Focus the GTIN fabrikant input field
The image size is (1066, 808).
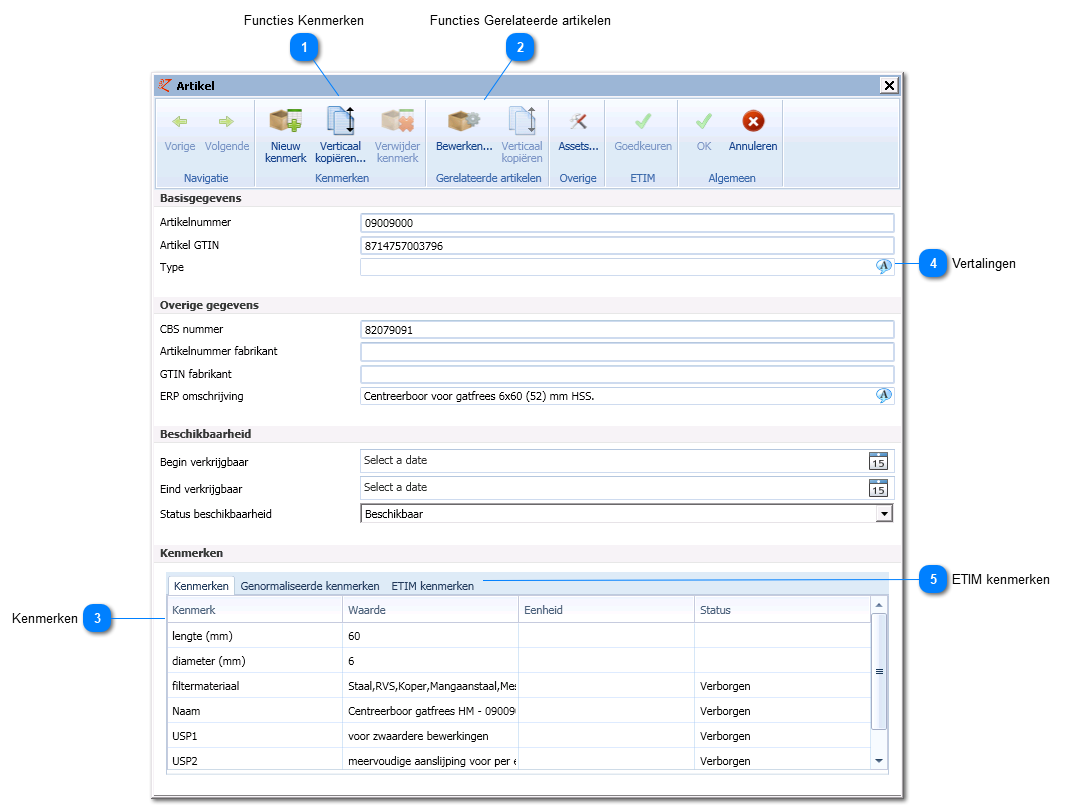(627, 374)
